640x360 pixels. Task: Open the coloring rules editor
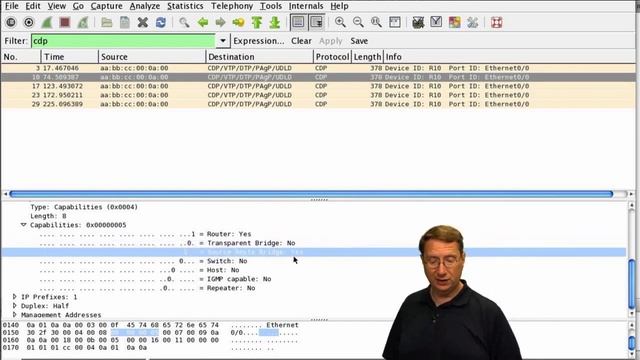tap(454, 22)
